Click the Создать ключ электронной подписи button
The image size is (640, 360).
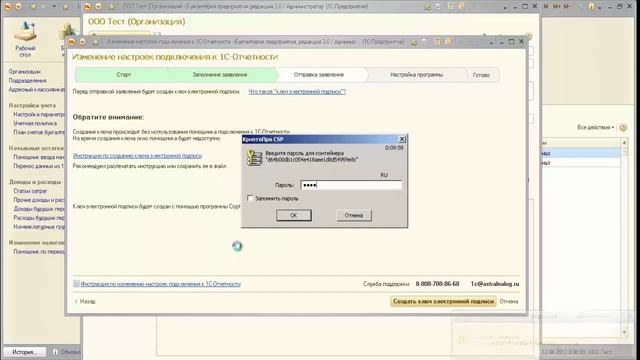(443, 301)
